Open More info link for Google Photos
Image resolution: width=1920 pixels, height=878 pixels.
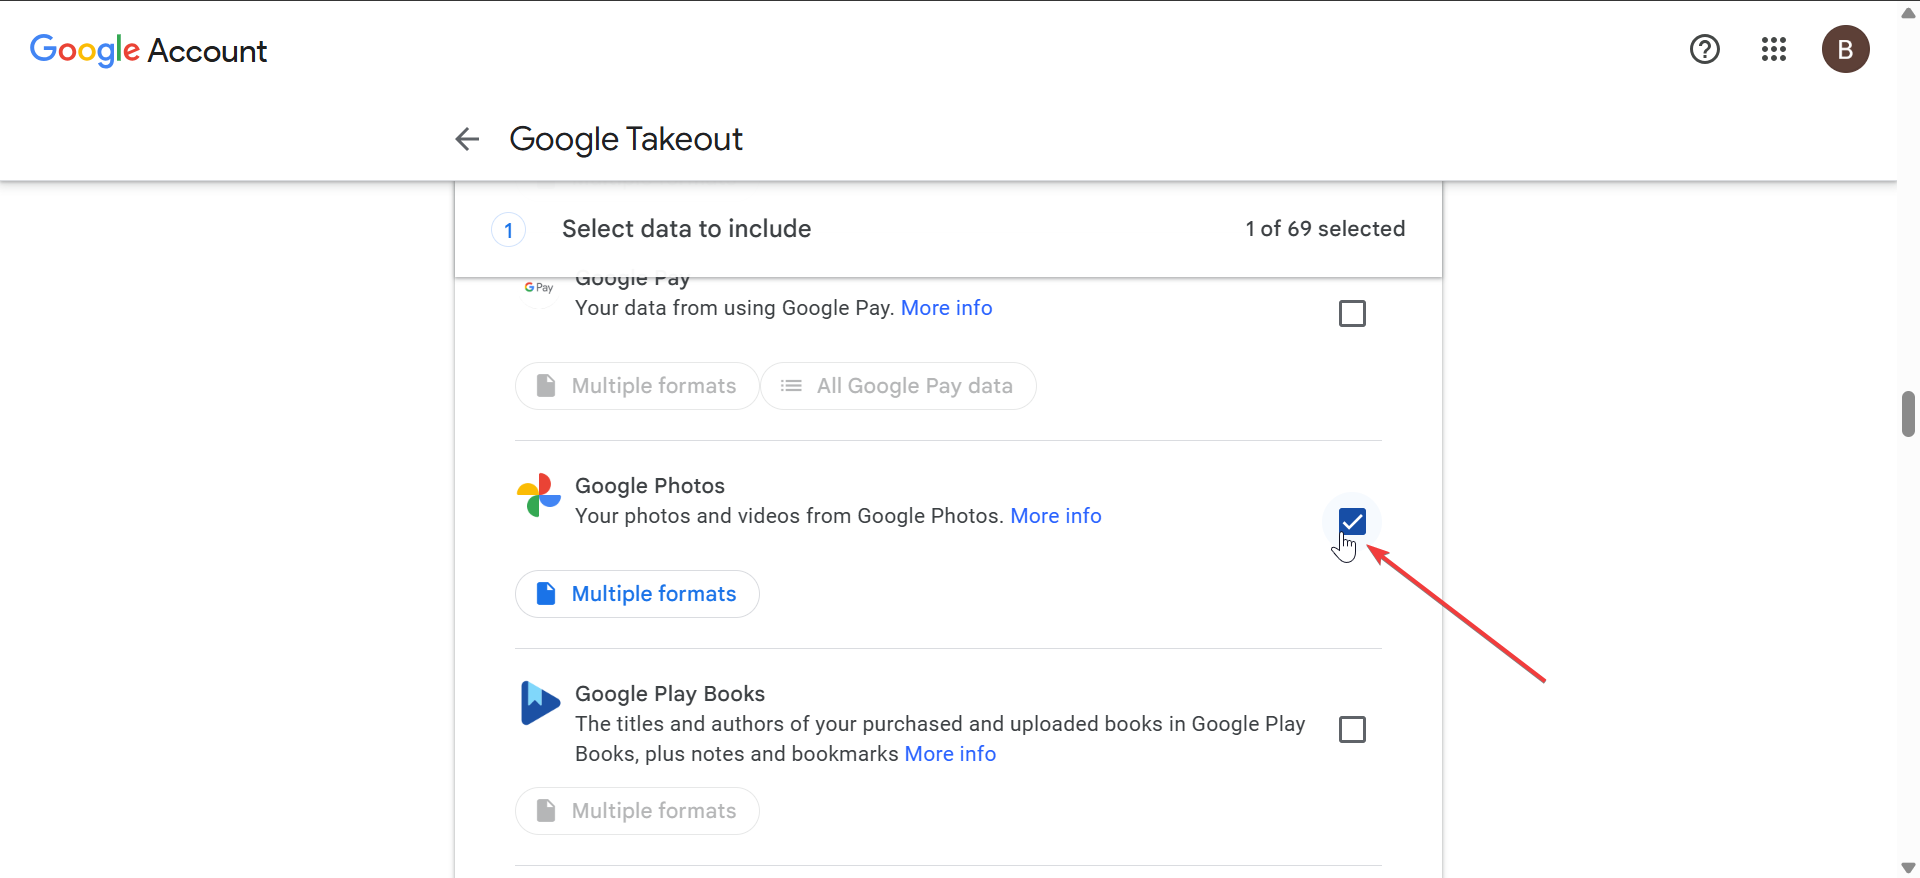click(1055, 516)
